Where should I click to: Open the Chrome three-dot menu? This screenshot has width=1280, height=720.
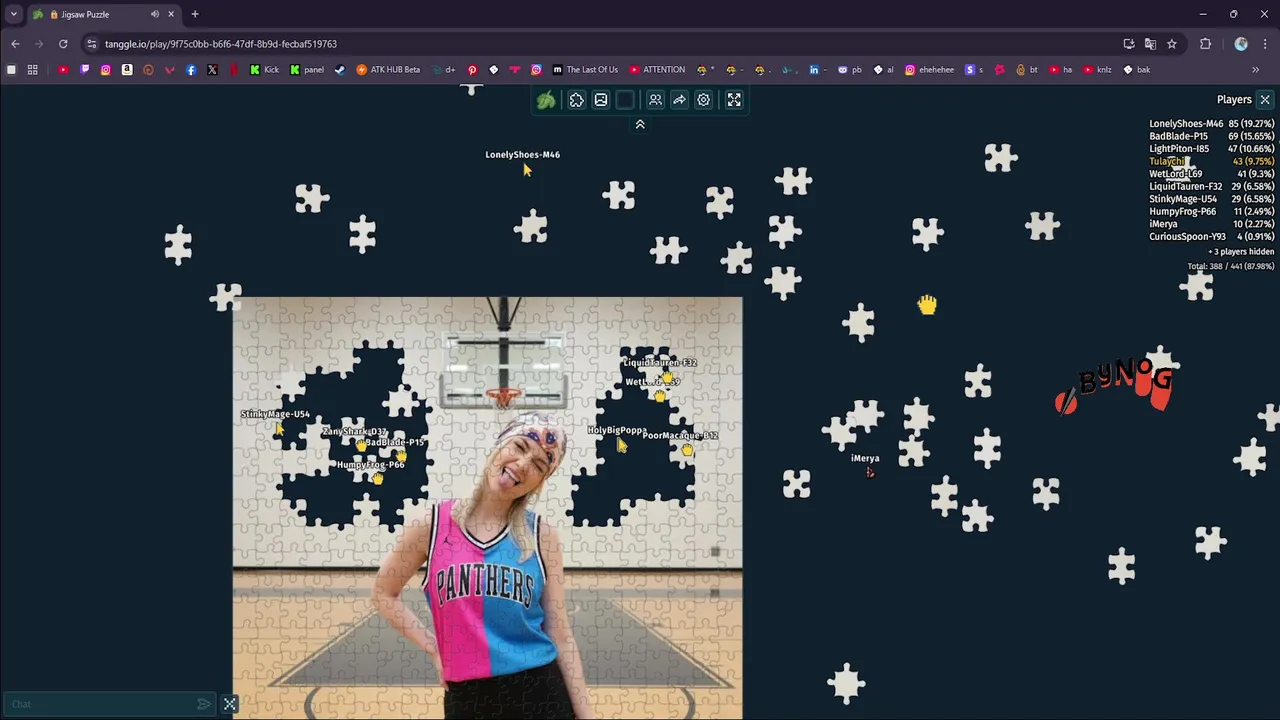[x=1265, y=44]
